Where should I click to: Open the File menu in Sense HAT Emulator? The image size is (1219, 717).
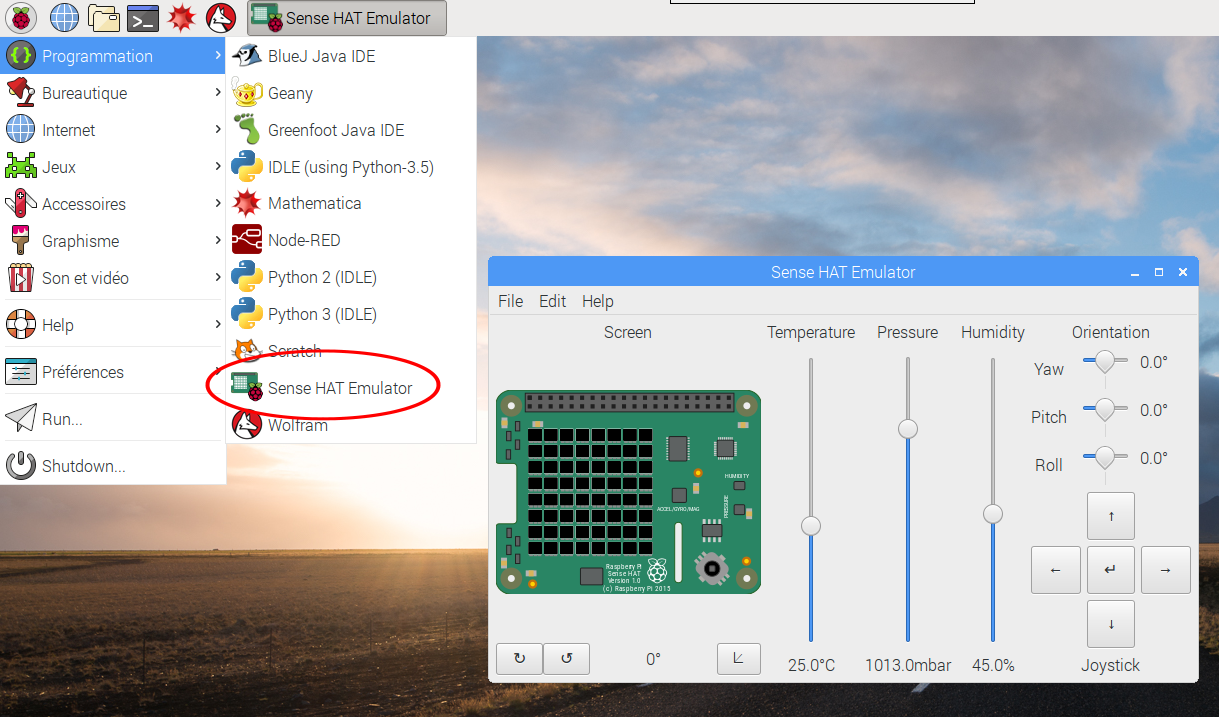click(511, 301)
